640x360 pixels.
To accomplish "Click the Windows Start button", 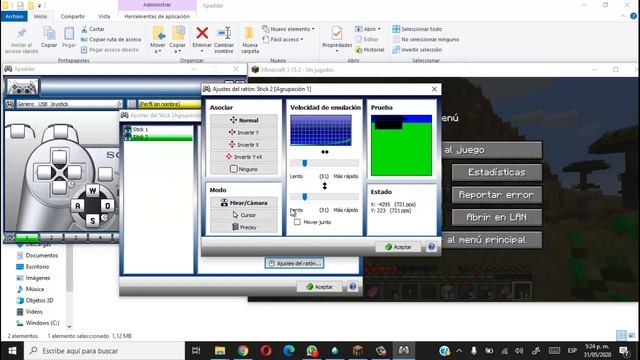I will (x=12, y=351).
